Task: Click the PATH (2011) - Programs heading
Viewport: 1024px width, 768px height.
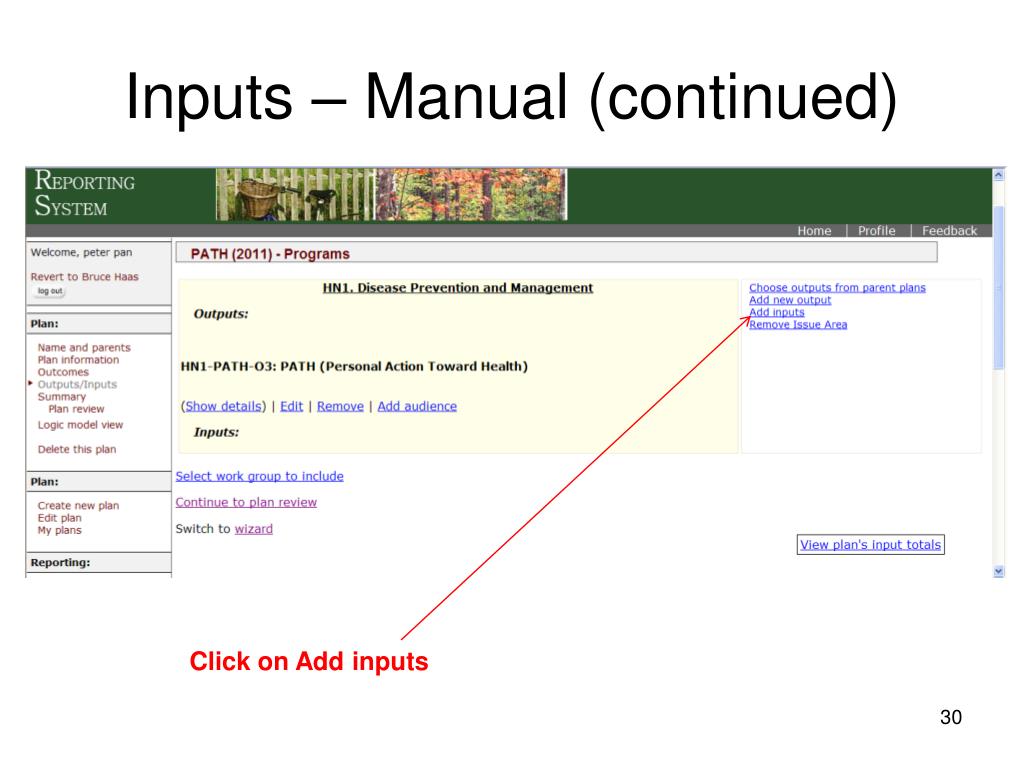Action: pos(270,254)
